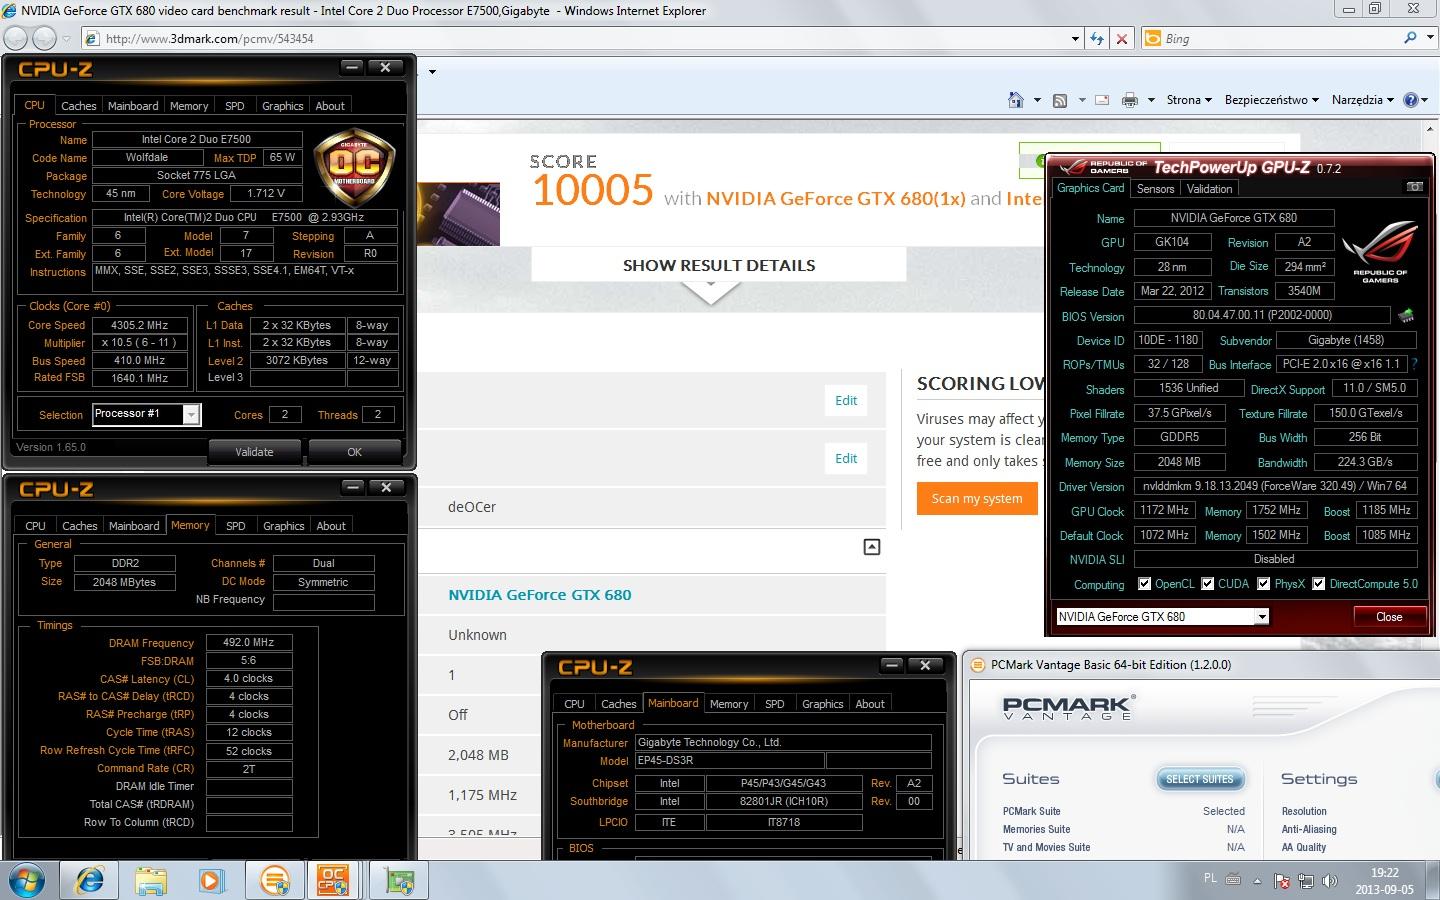This screenshot has height=900, width=1440.
Task: Click the Action Center flag tray icon
Action: click(1283, 881)
